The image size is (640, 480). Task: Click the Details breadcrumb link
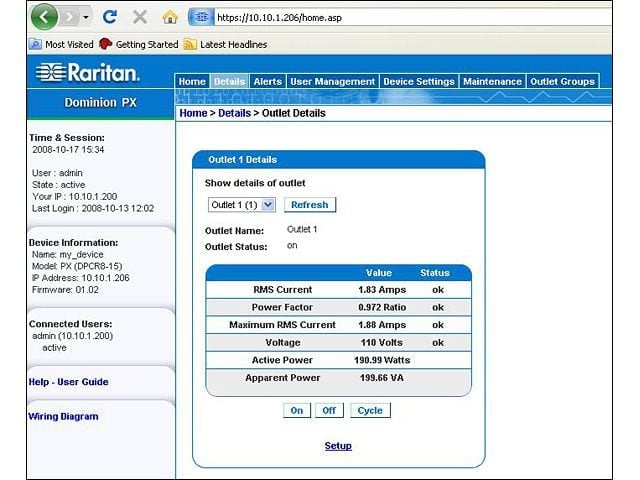click(x=234, y=113)
